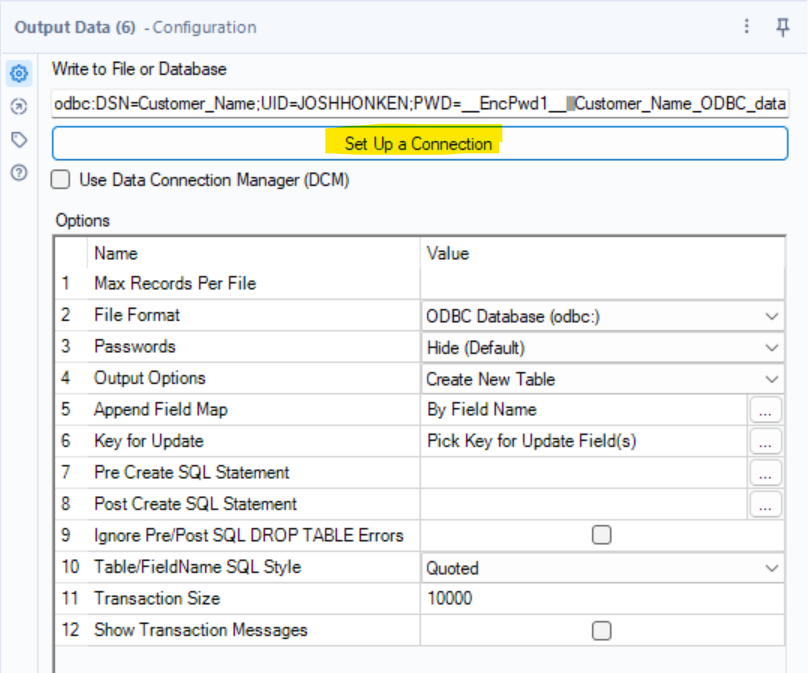Open the Navigation arrow tab in sidebar
This screenshot has height=673, width=808.
click(19, 107)
